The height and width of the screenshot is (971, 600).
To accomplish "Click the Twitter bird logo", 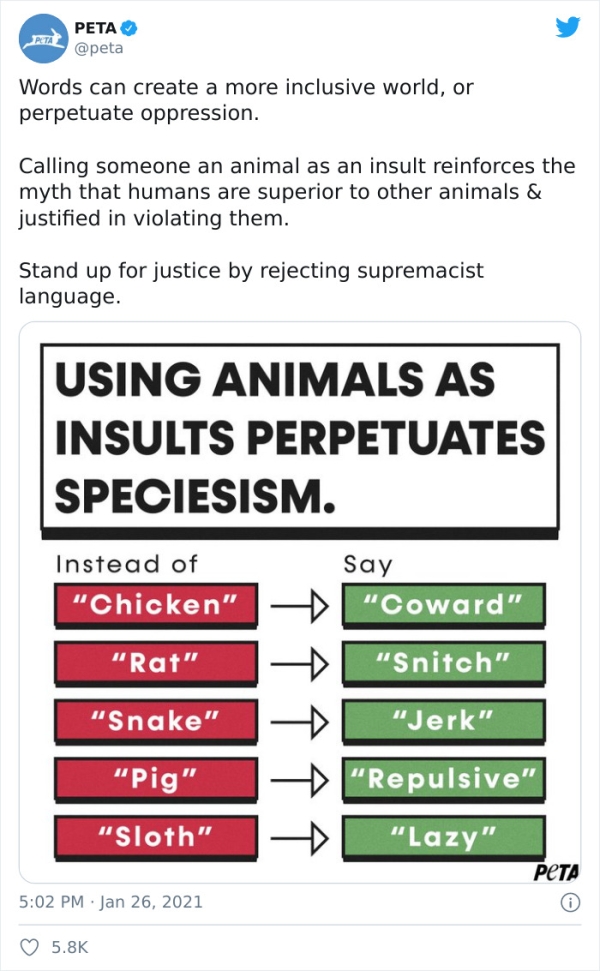I will [568, 28].
